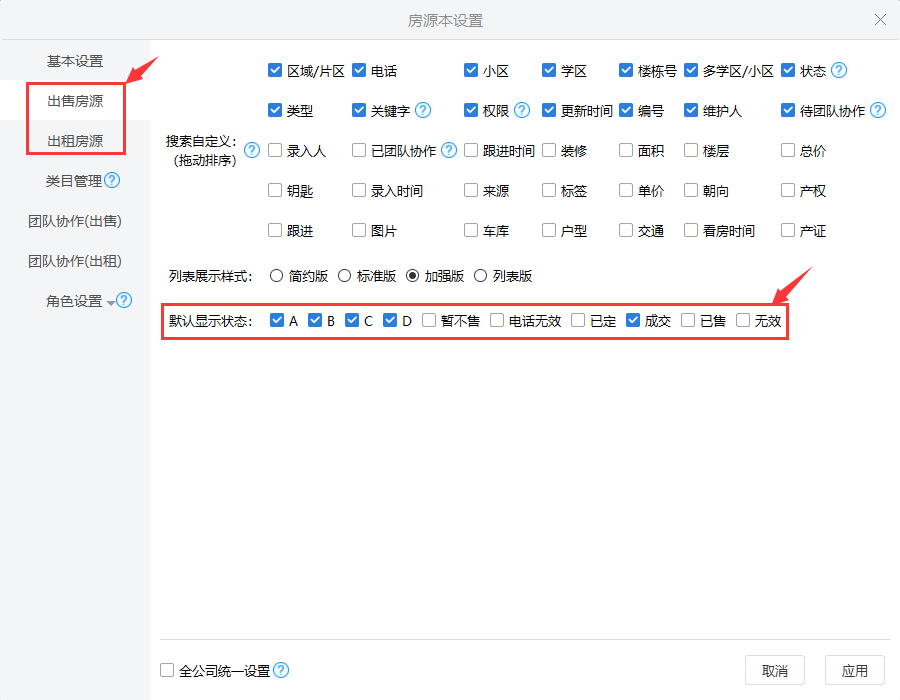Enable 产权 search field
Image resolution: width=900 pixels, height=700 pixels.
(788, 190)
